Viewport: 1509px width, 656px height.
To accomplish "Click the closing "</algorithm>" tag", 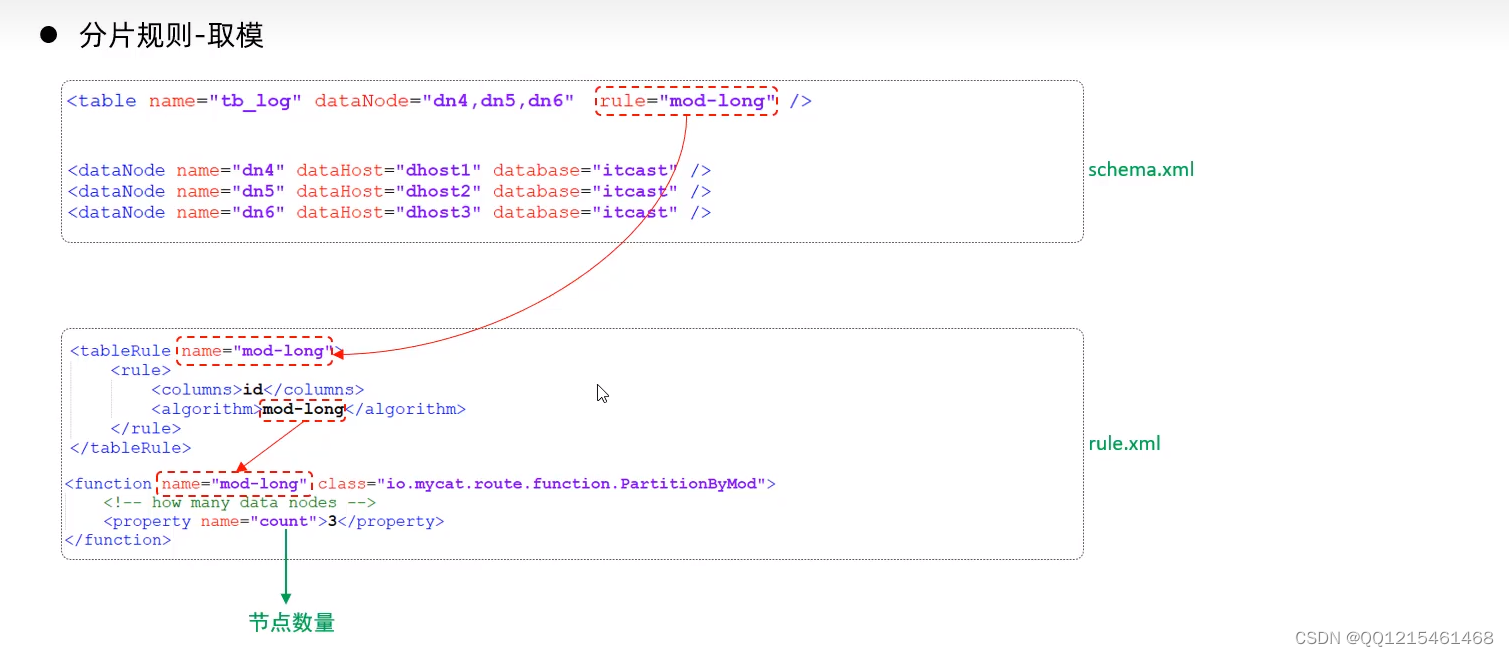I will [x=406, y=409].
